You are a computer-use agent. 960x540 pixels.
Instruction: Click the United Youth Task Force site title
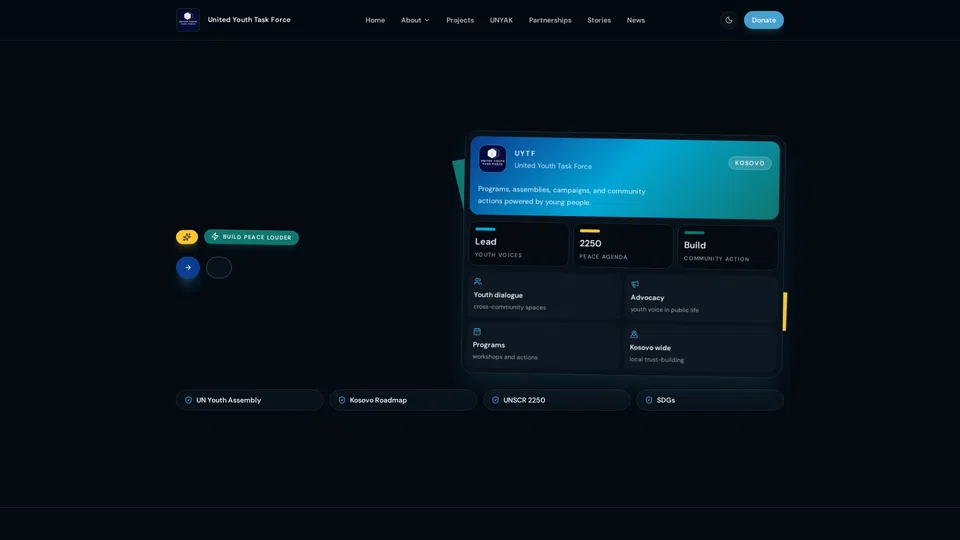click(x=249, y=20)
